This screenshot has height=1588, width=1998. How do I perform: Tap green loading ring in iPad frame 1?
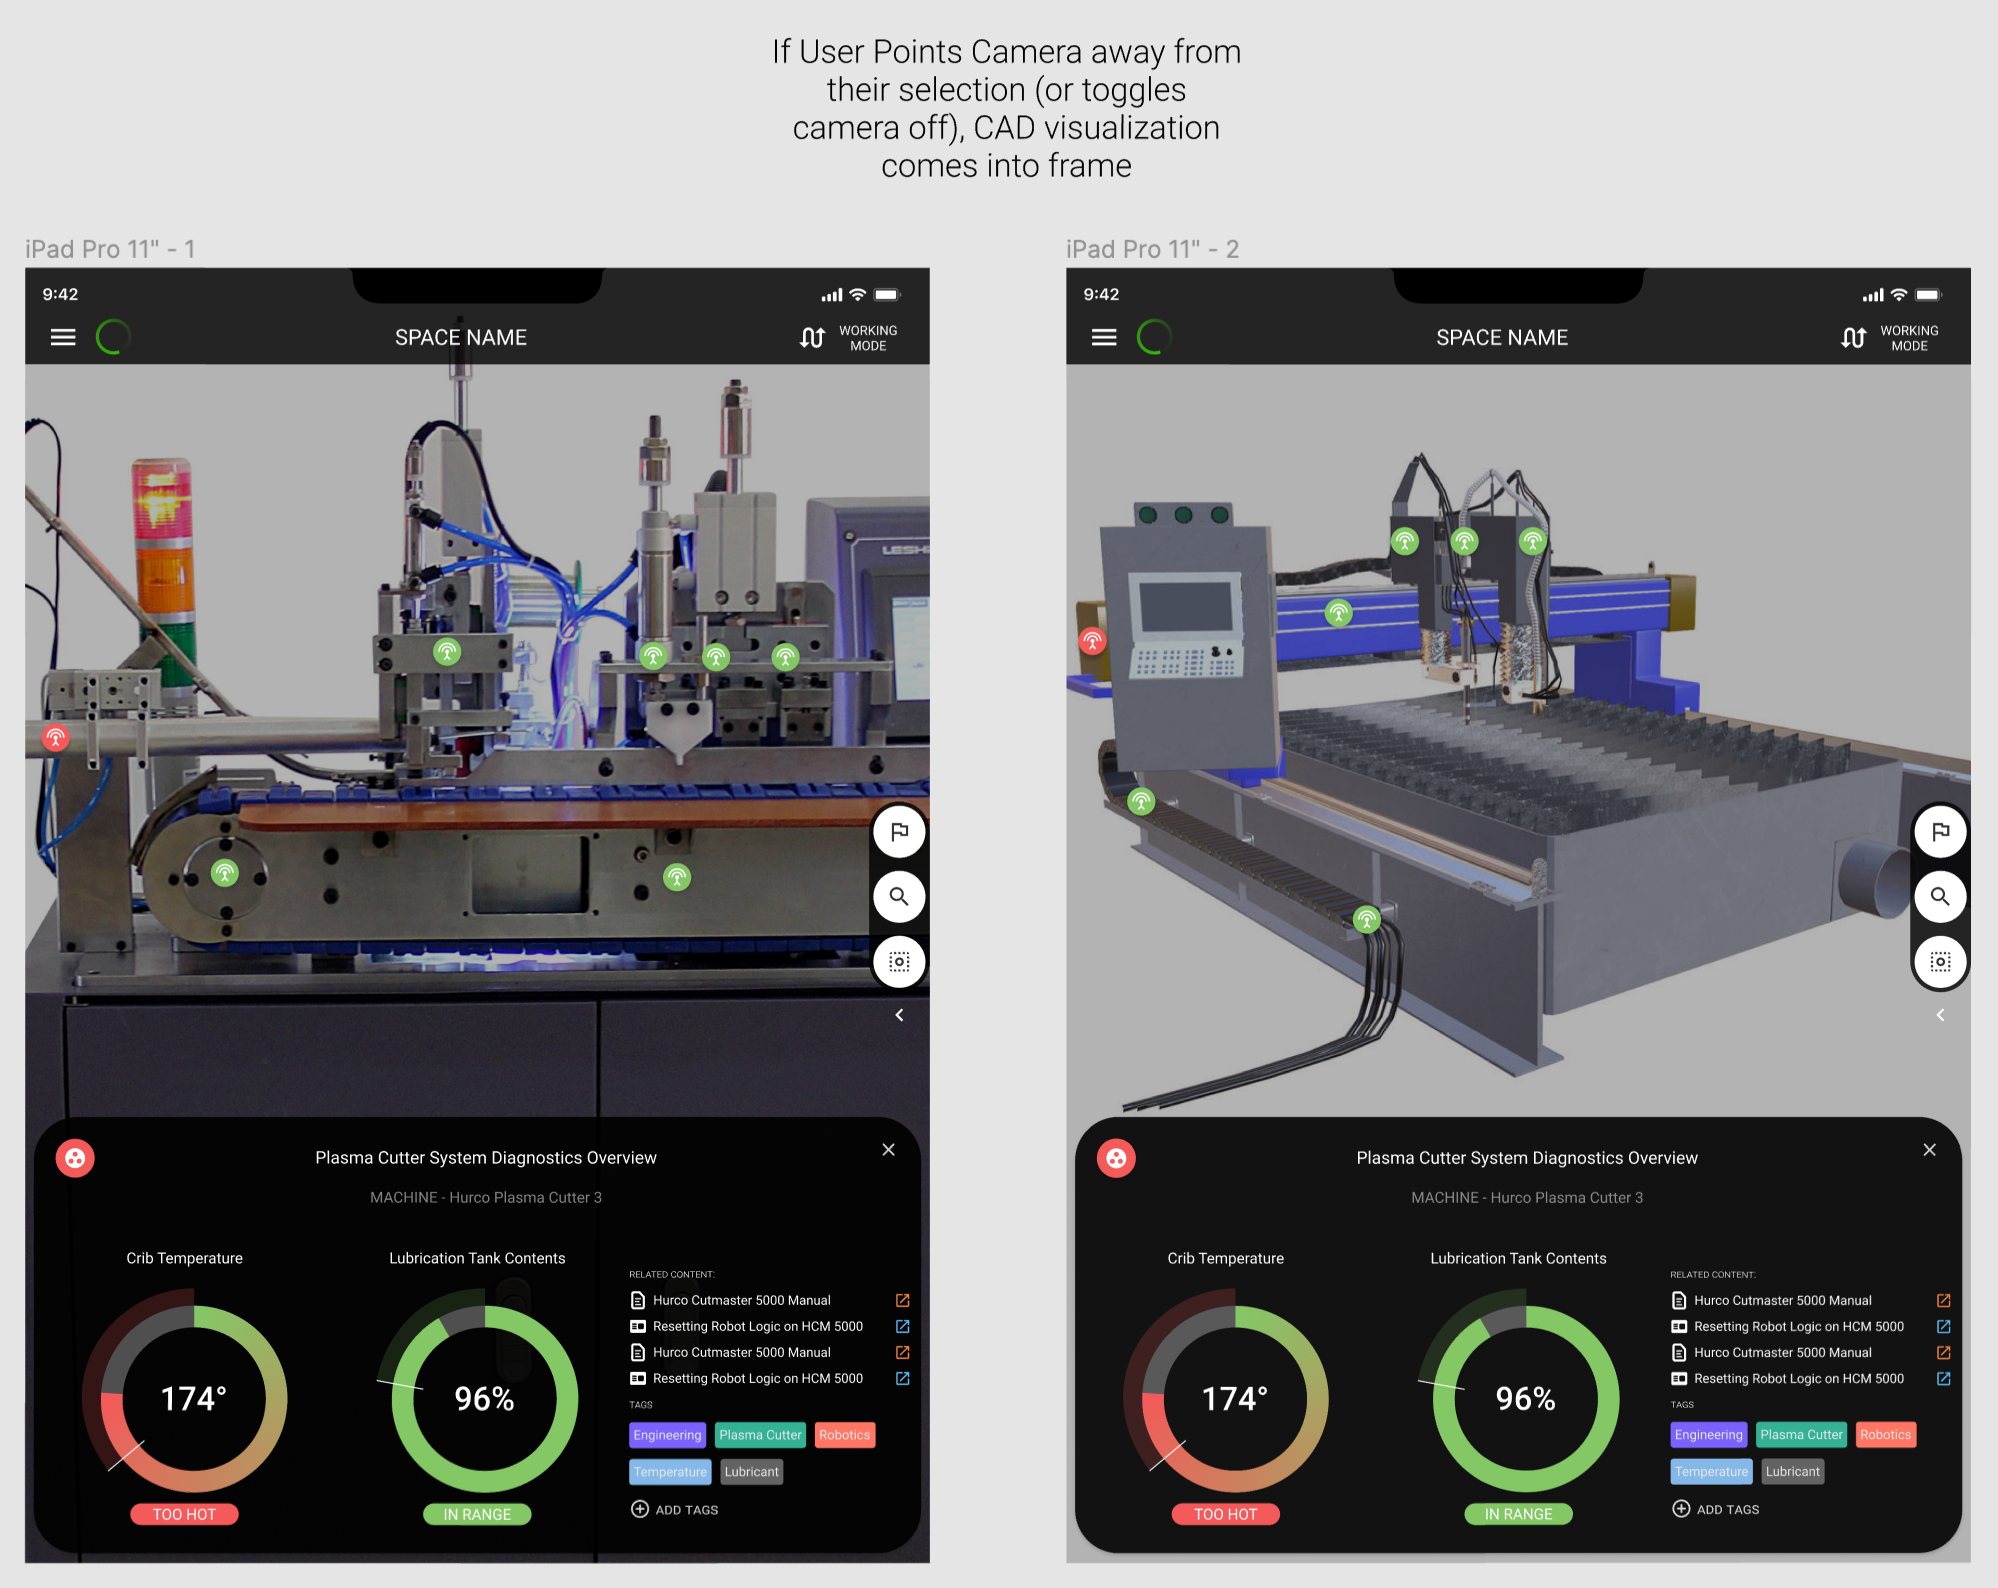[x=113, y=337]
